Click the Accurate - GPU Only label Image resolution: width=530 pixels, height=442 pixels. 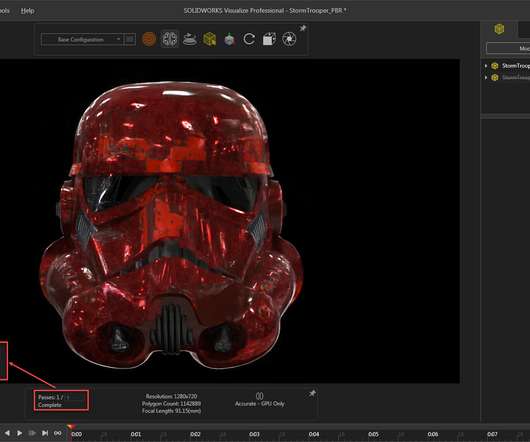[x=260, y=403]
